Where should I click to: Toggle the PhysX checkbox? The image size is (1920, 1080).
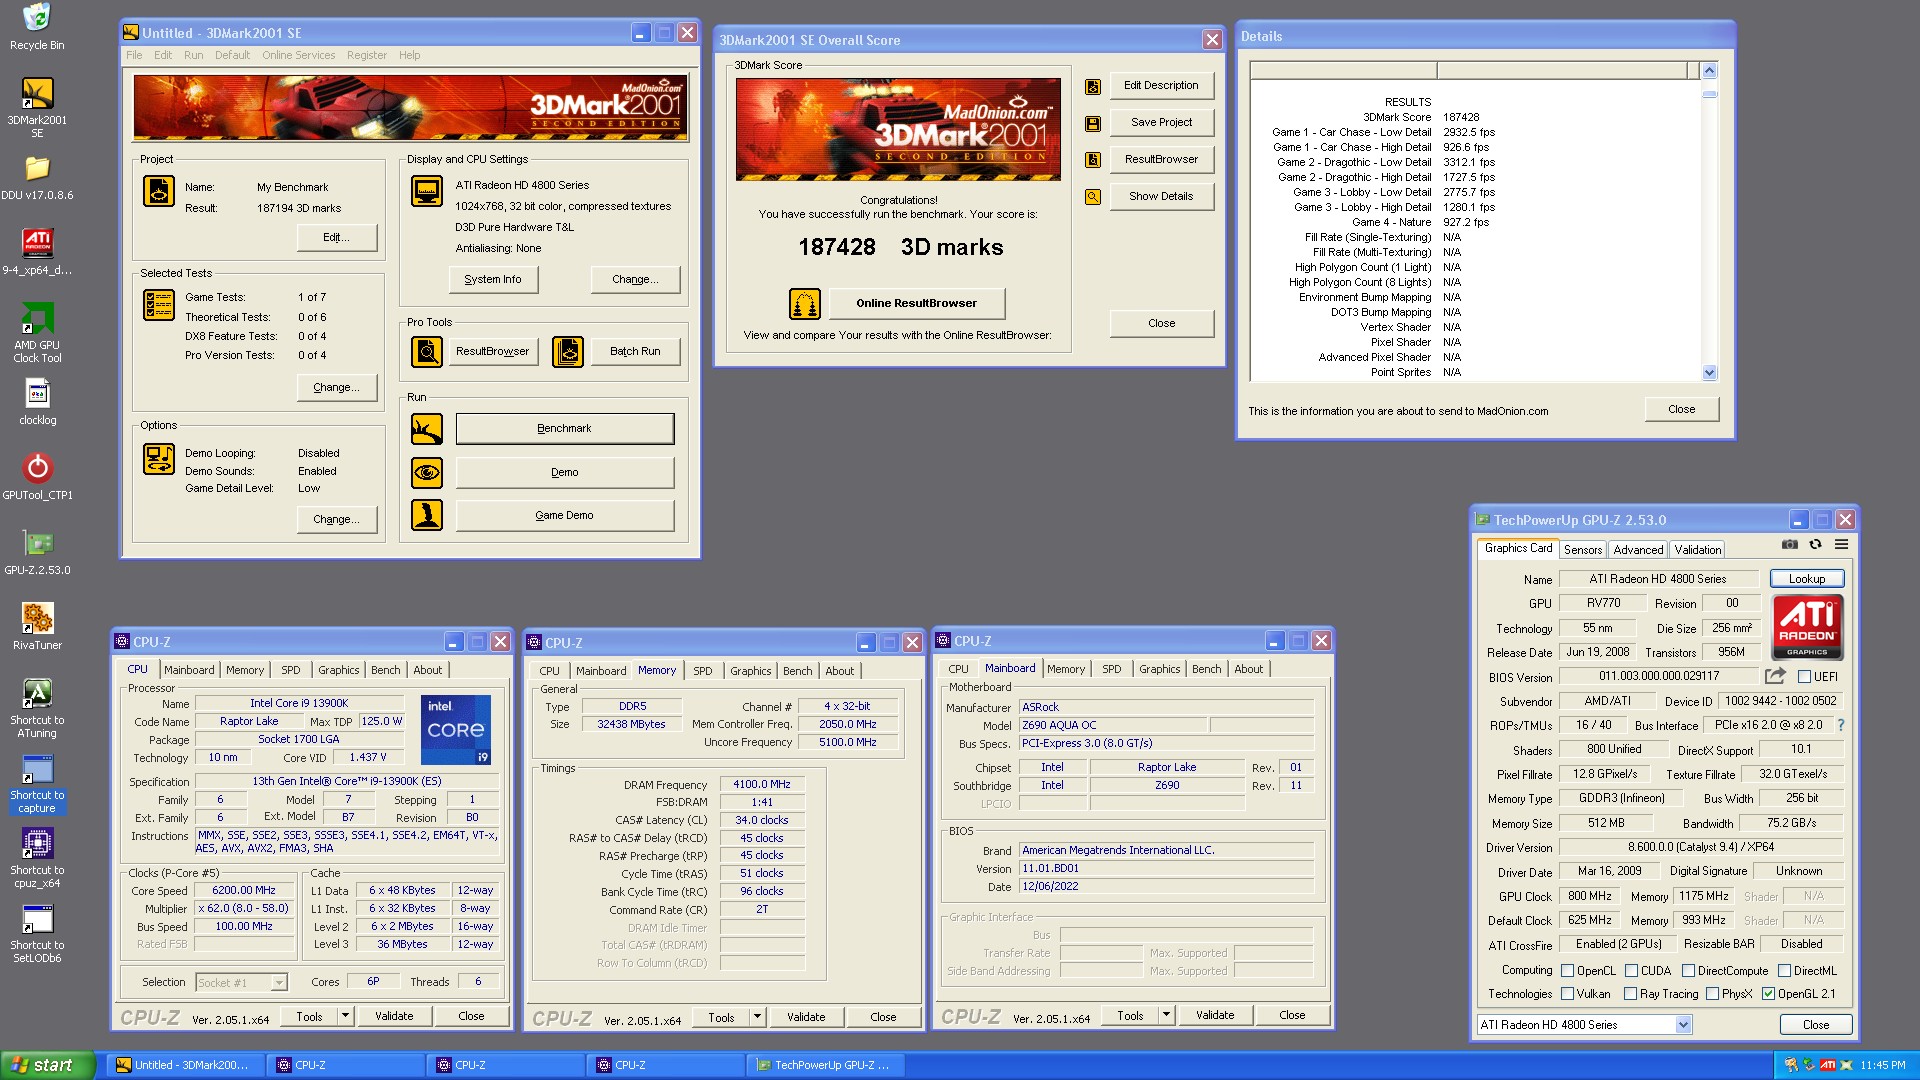point(1712,994)
